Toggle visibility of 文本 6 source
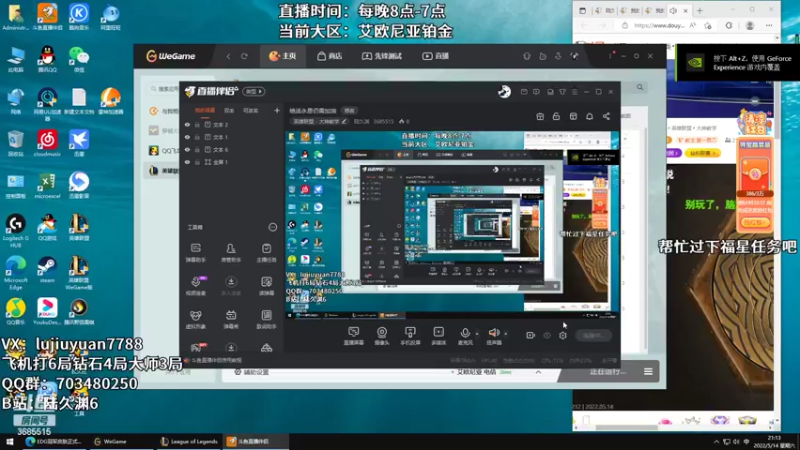Image resolution: width=800 pixels, height=450 pixels. point(187,149)
